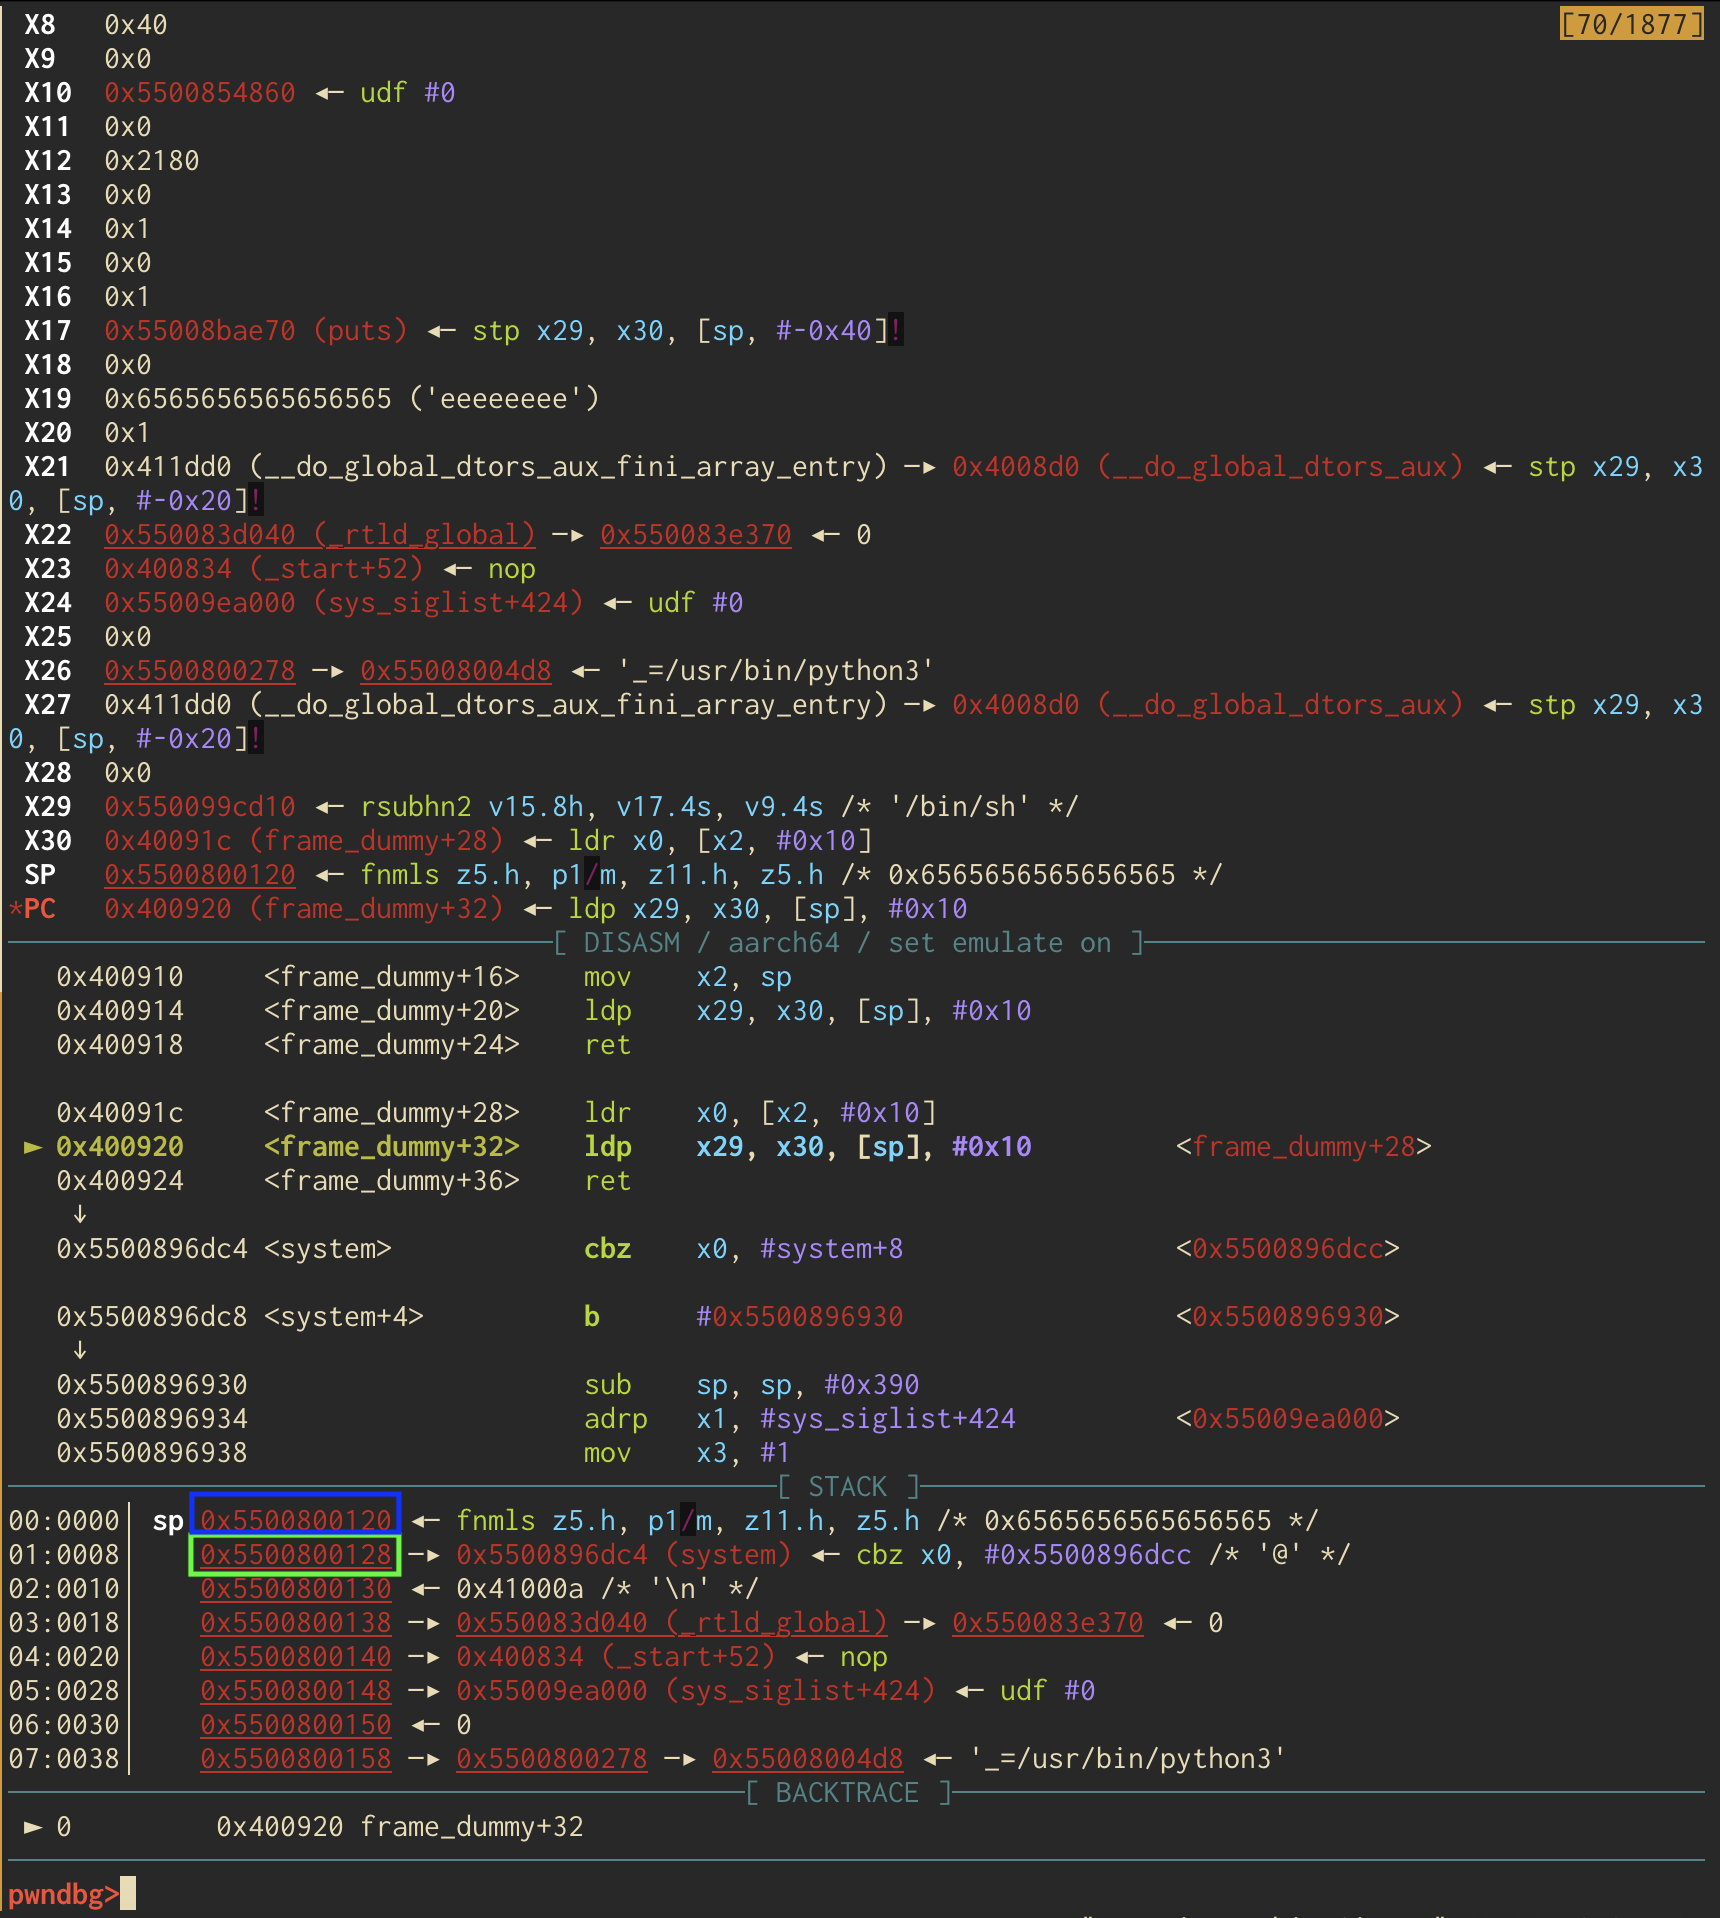
Task: Click the STACK section header
Action: coord(847,1487)
